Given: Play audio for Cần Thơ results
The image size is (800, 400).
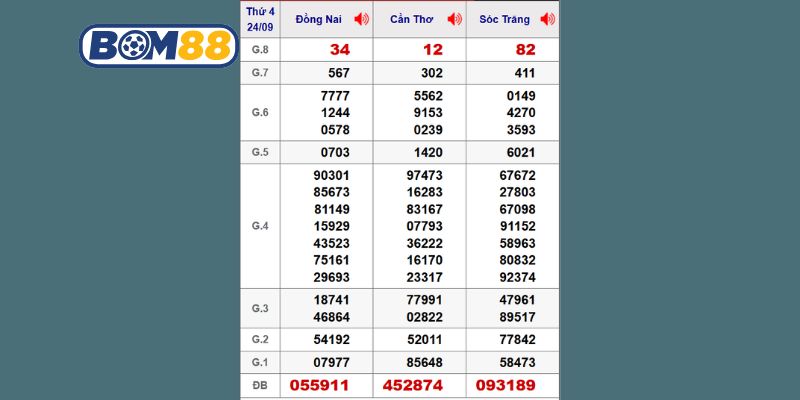Looking at the screenshot, I should point(454,19).
